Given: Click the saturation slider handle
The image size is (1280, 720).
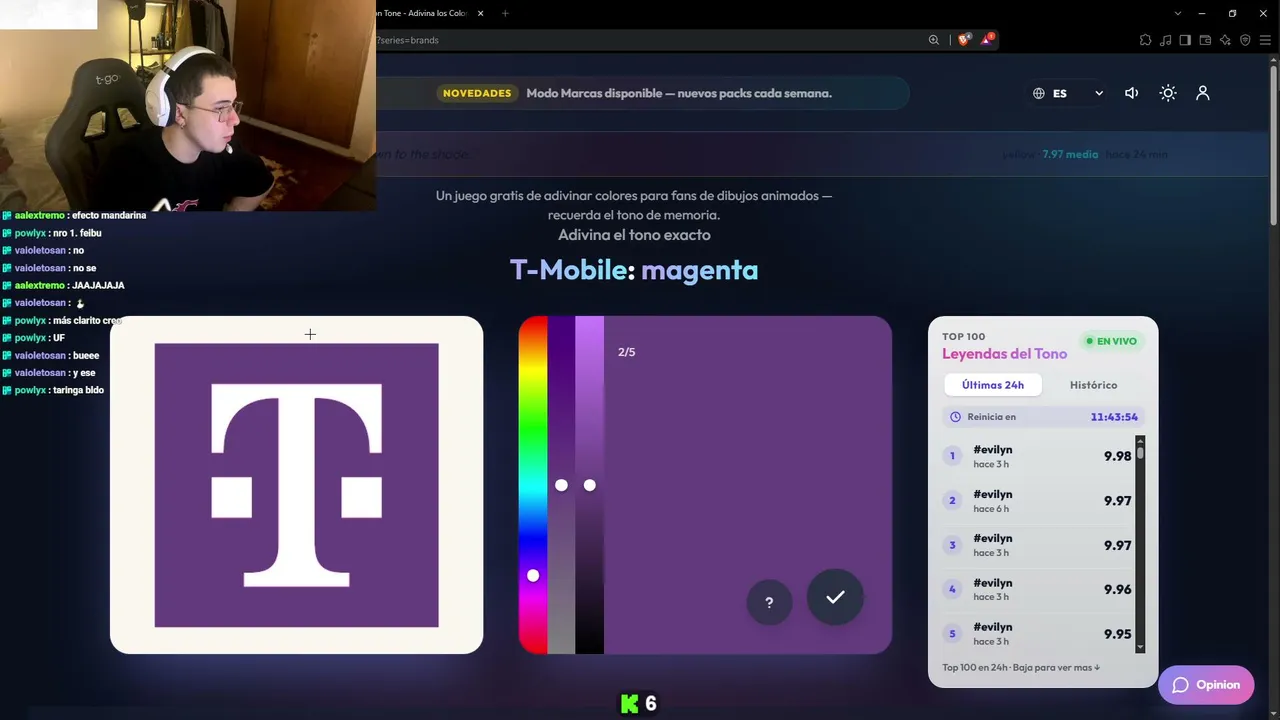Looking at the screenshot, I should tap(561, 485).
